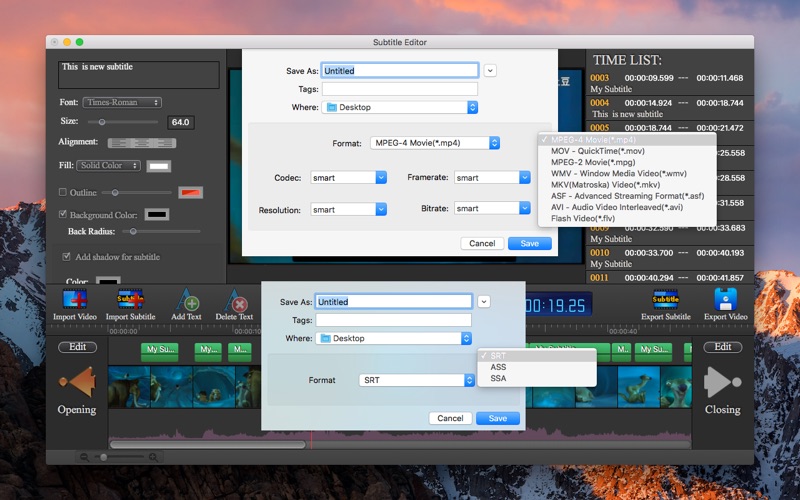Screen dimensions: 800x500
Task: Click the Save As field in subtitle dialog
Action: coord(393,302)
